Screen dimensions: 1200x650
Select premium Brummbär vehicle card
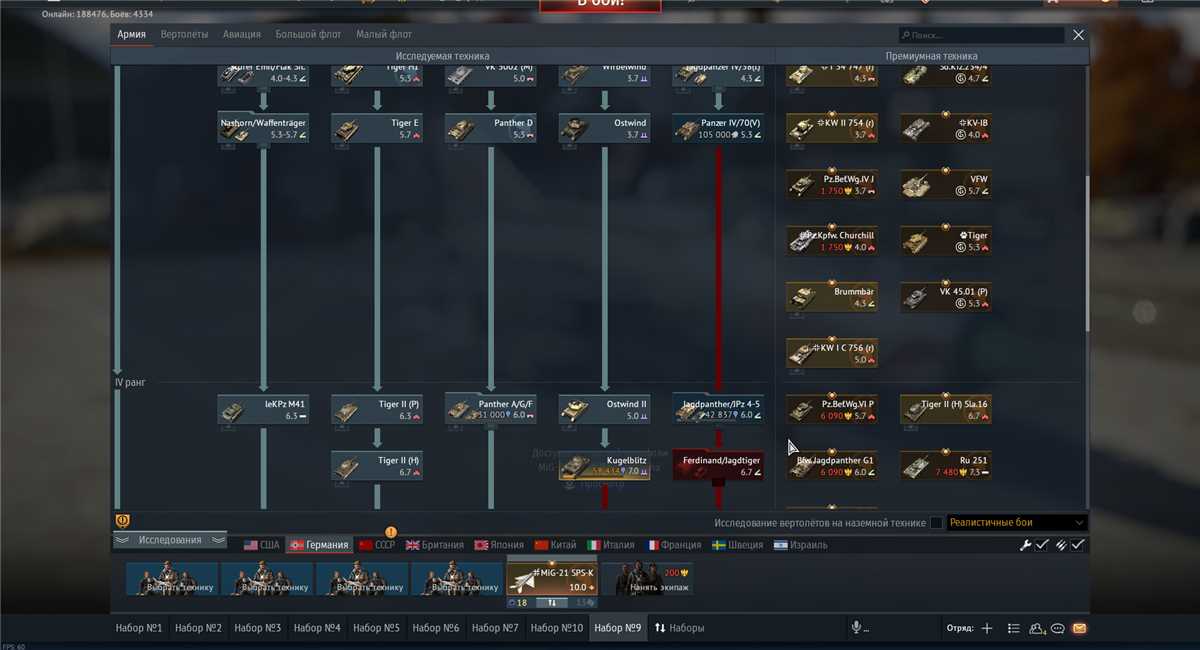832,297
